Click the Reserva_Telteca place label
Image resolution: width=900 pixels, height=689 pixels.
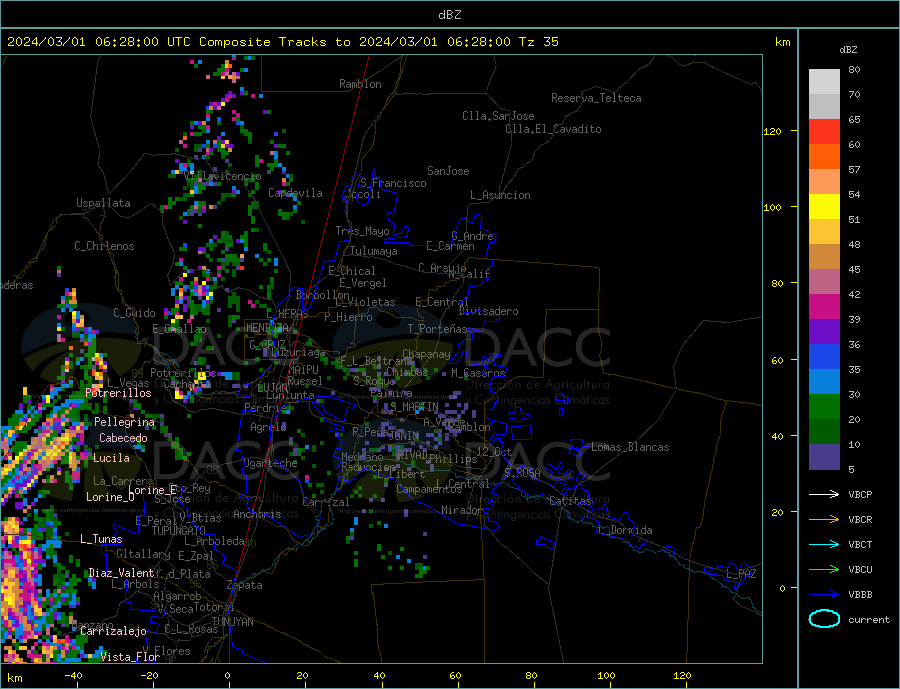[x=596, y=98]
